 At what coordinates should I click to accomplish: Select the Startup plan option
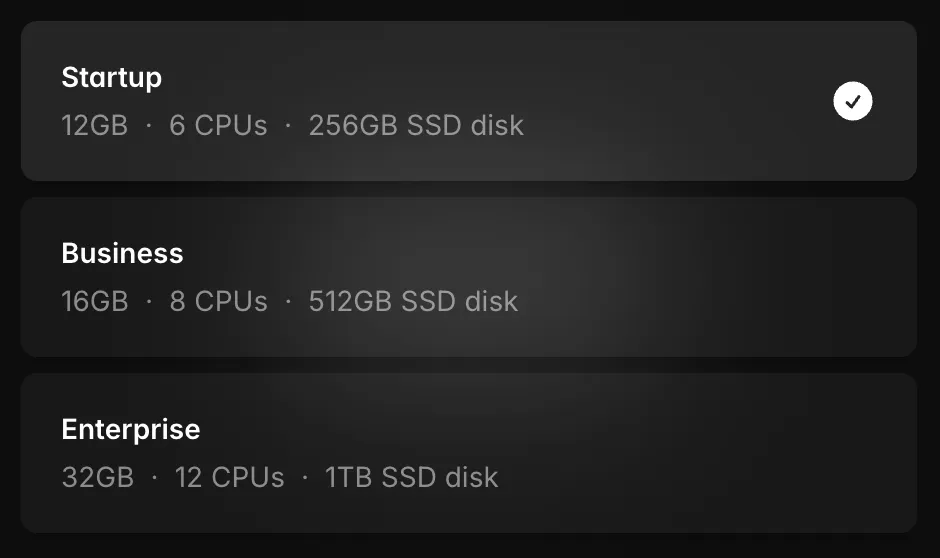(468, 101)
